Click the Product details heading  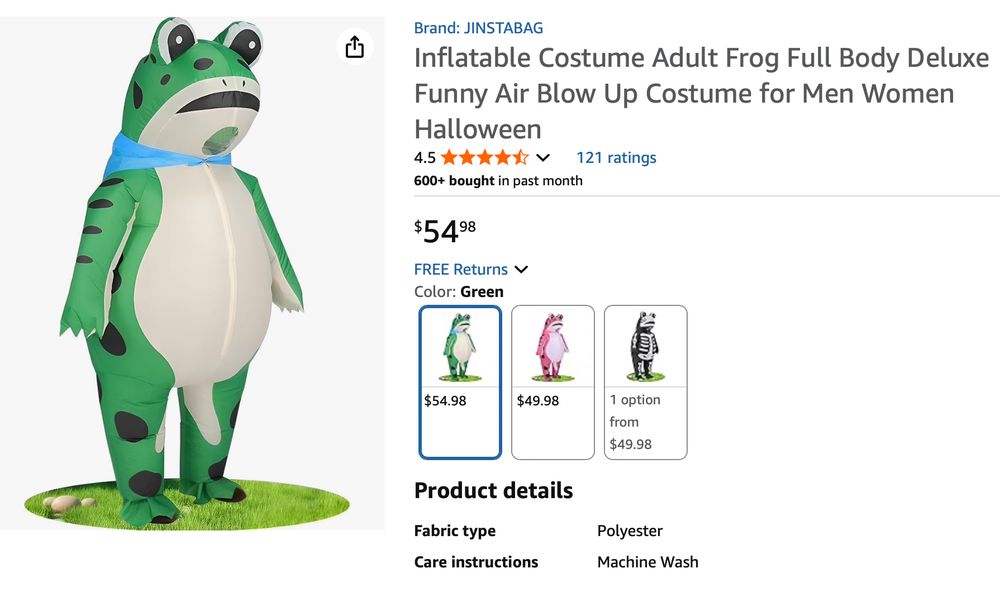pos(493,490)
